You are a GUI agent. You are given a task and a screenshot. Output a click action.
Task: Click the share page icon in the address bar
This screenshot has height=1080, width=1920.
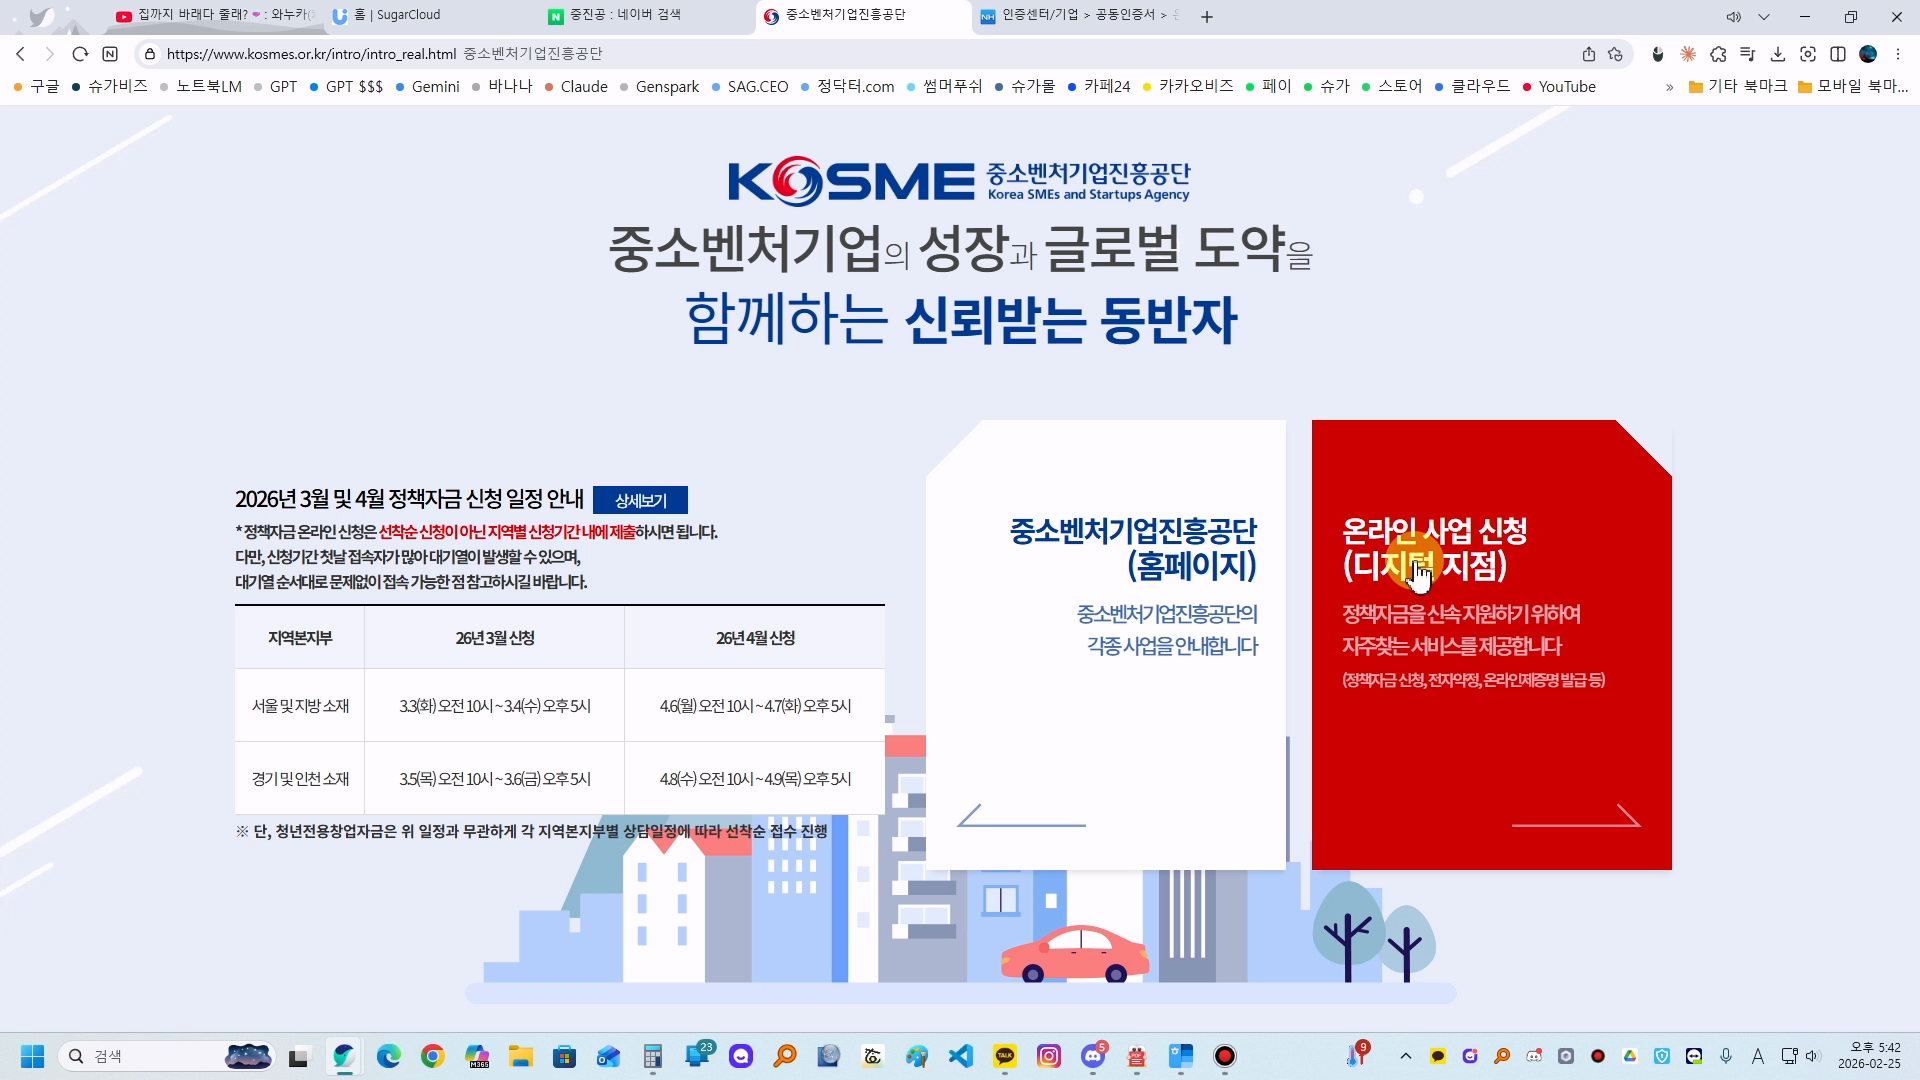tap(1588, 54)
